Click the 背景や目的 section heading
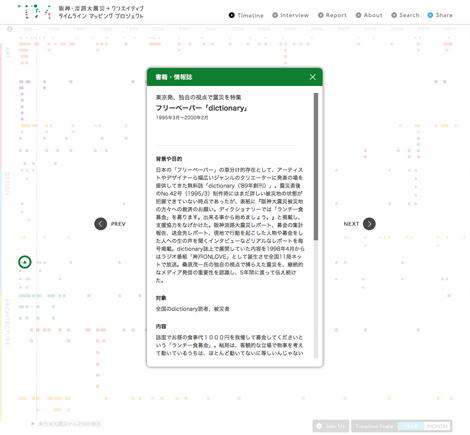This screenshot has width=470, height=435. click(169, 159)
